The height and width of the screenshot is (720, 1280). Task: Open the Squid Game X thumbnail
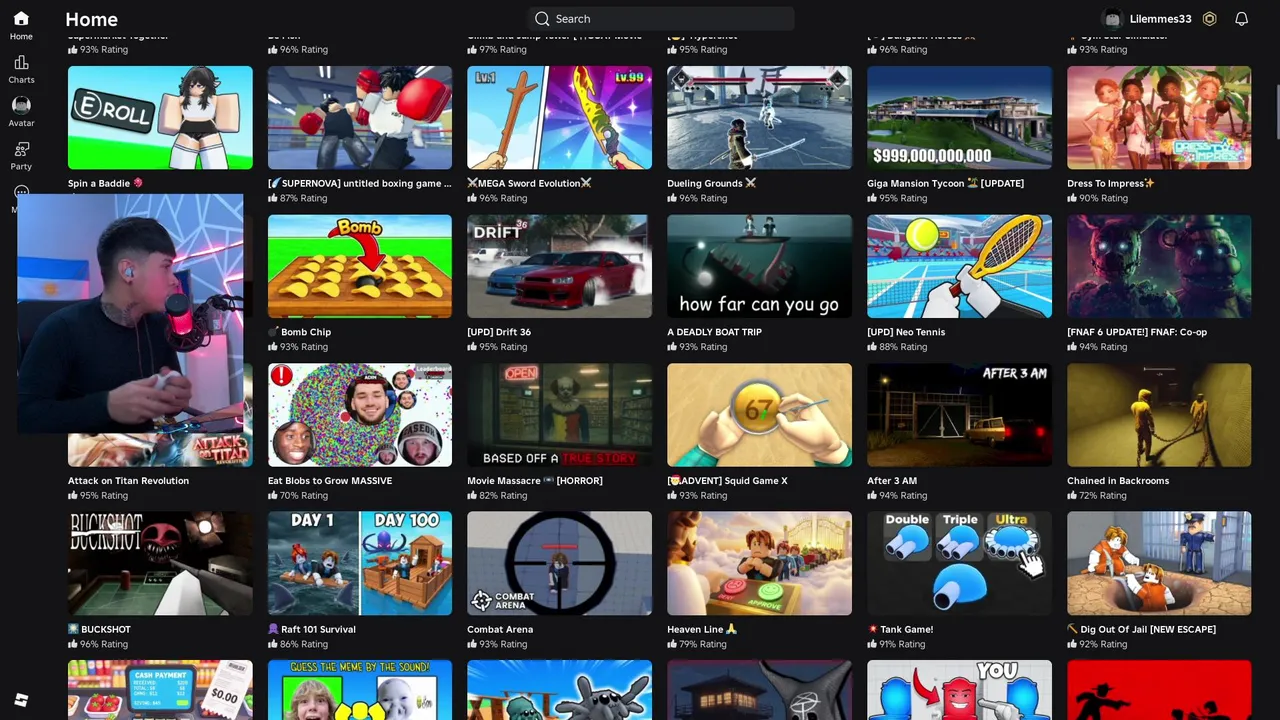point(759,415)
